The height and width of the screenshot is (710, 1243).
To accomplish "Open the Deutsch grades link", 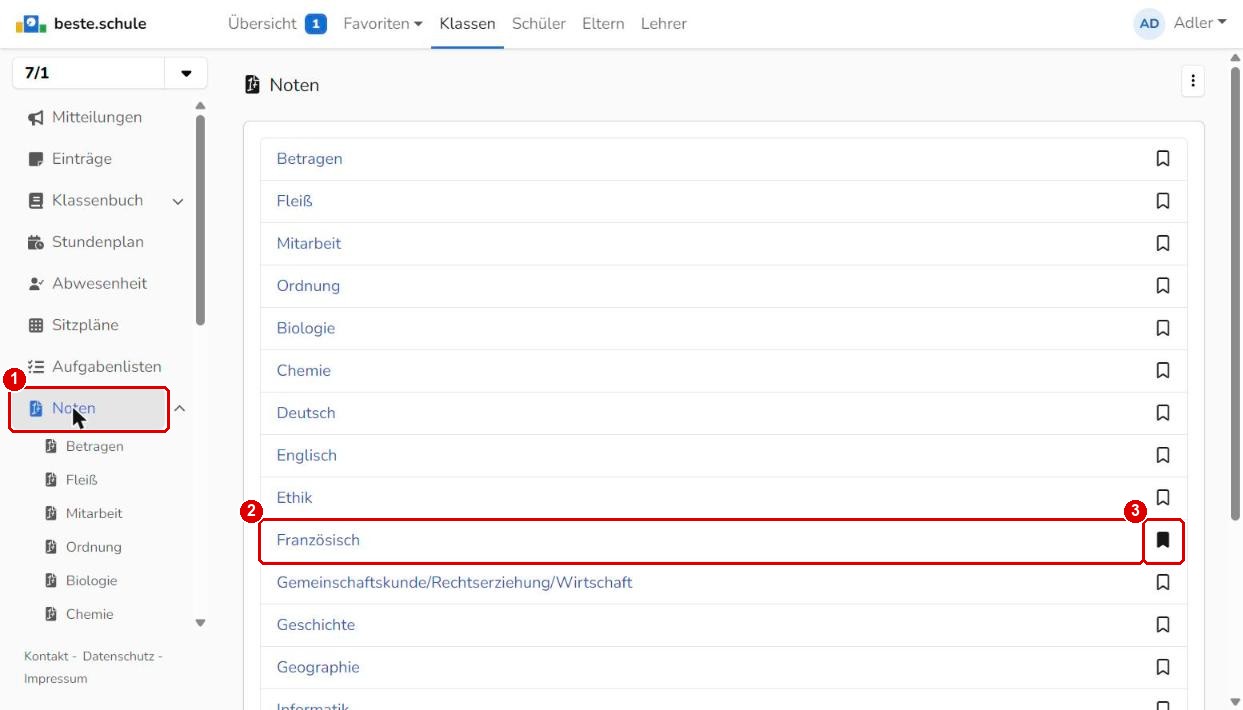I will pos(306,413).
